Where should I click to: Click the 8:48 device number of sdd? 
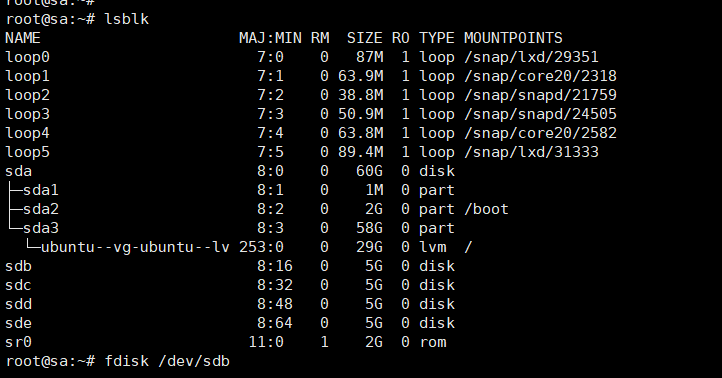(x=275, y=304)
